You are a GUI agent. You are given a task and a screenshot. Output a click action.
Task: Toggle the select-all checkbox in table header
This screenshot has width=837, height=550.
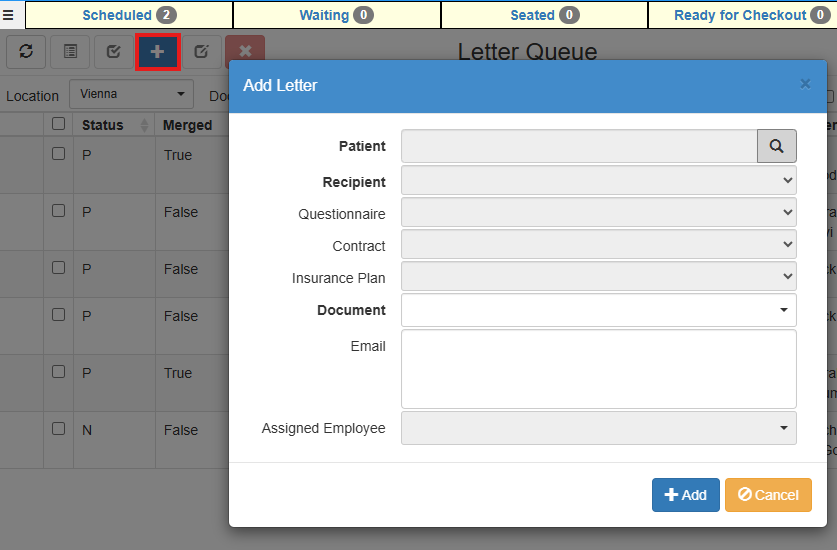pos(58,124)
